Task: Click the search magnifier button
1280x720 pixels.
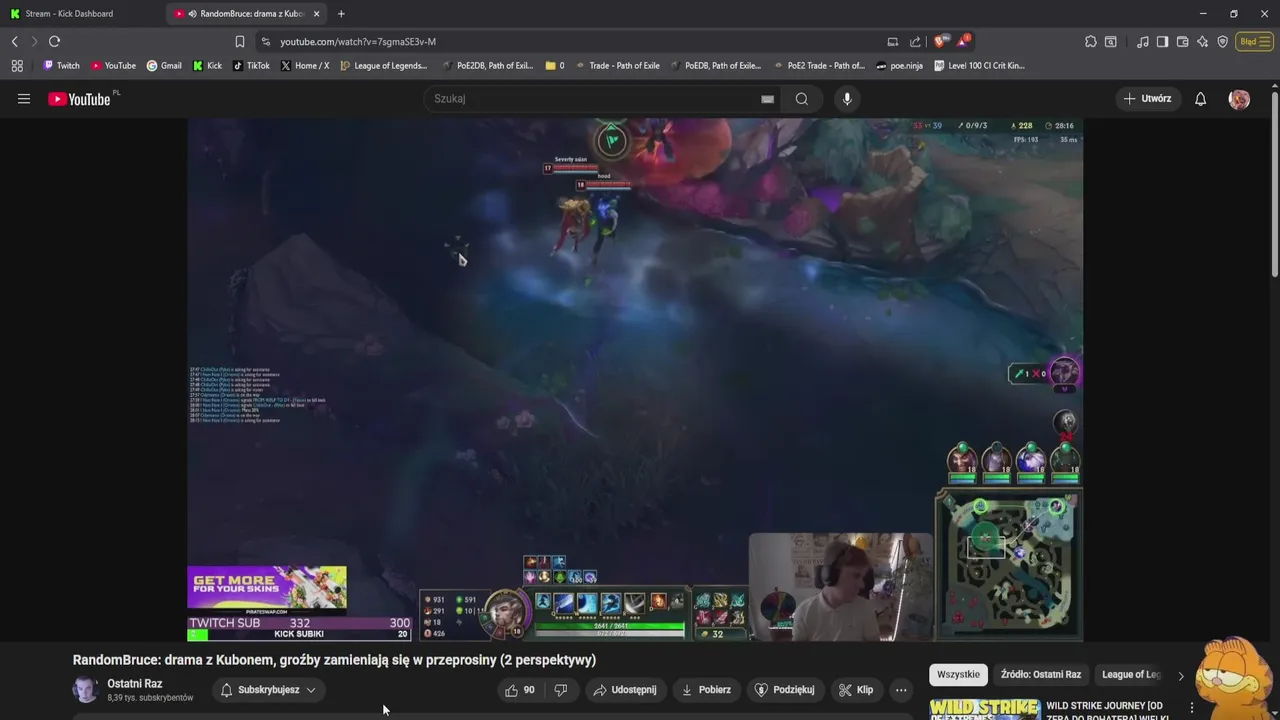Action: pos(802,99)
